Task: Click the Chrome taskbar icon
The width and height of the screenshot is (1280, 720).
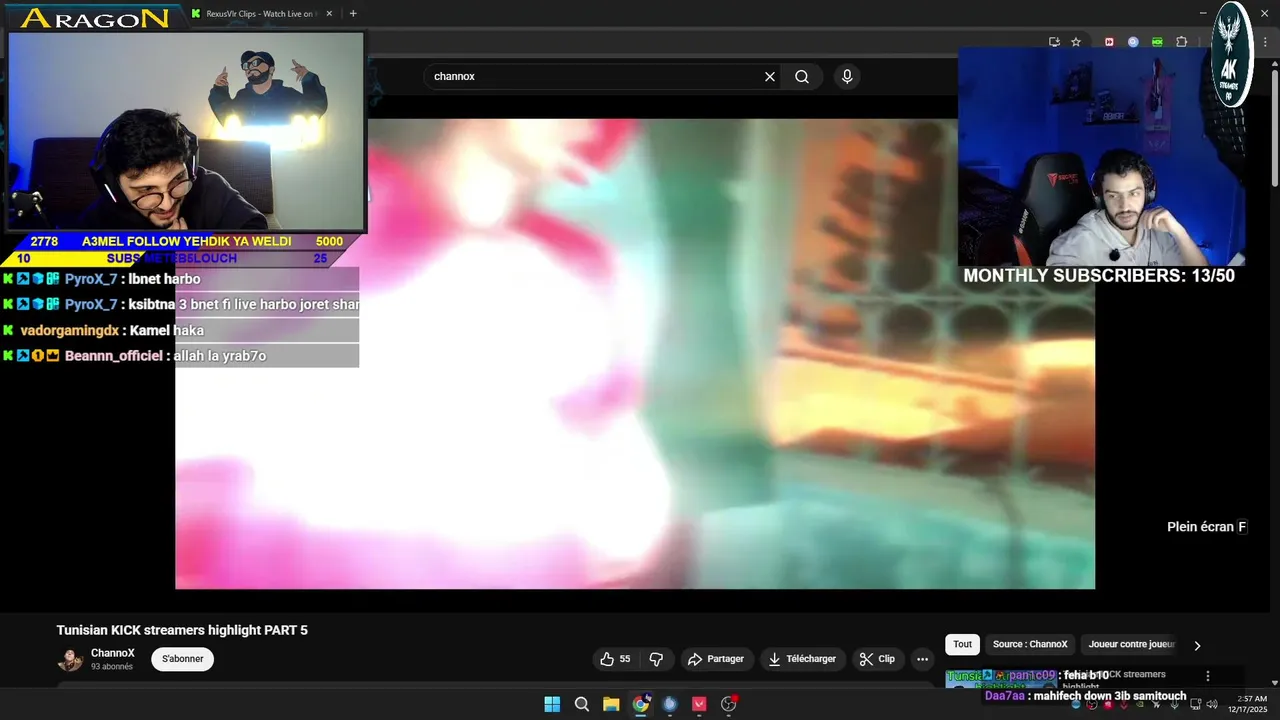Action: coord(641,704)
